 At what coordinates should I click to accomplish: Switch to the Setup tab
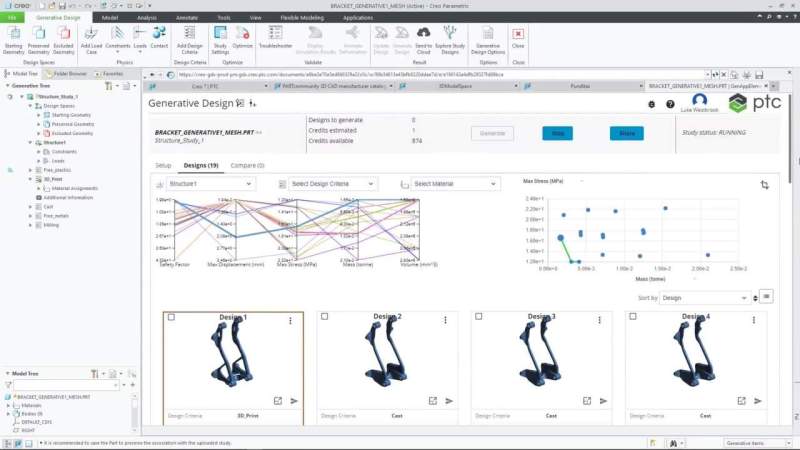(x=163, y=165)
